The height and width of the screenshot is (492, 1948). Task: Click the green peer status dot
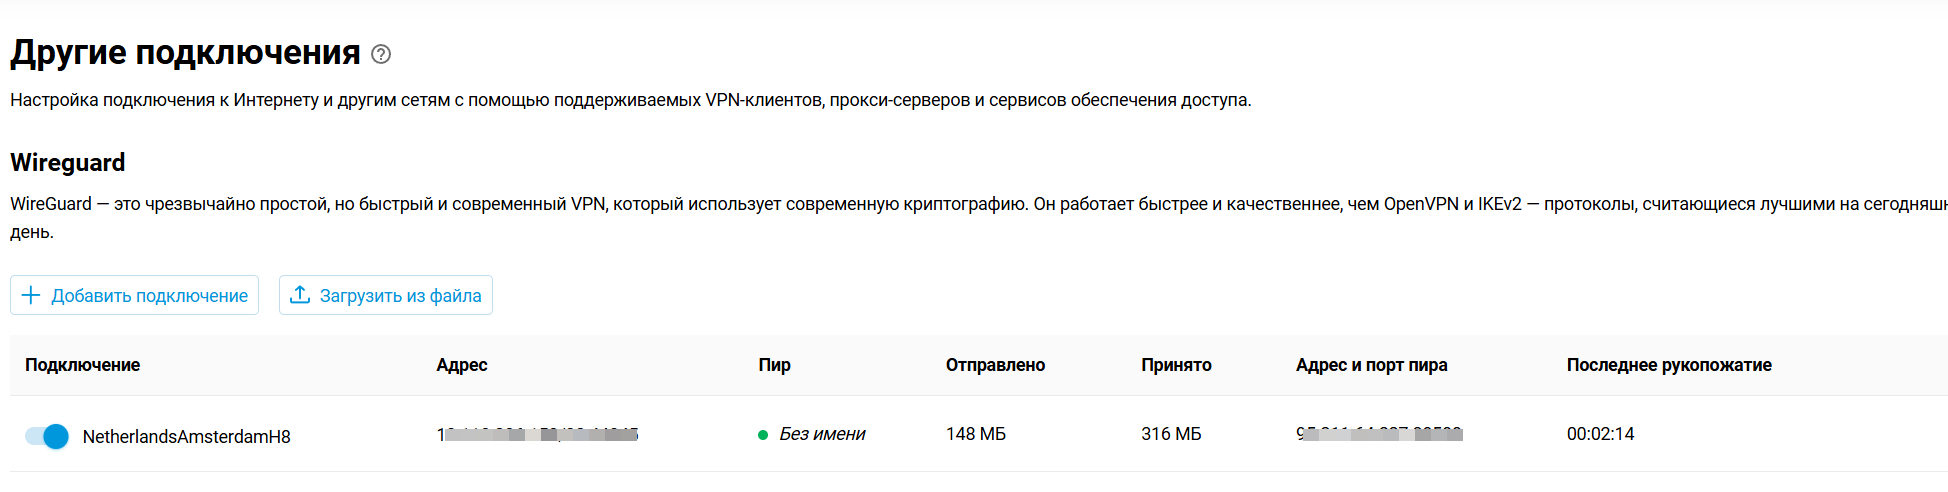[x=763, y=435]
